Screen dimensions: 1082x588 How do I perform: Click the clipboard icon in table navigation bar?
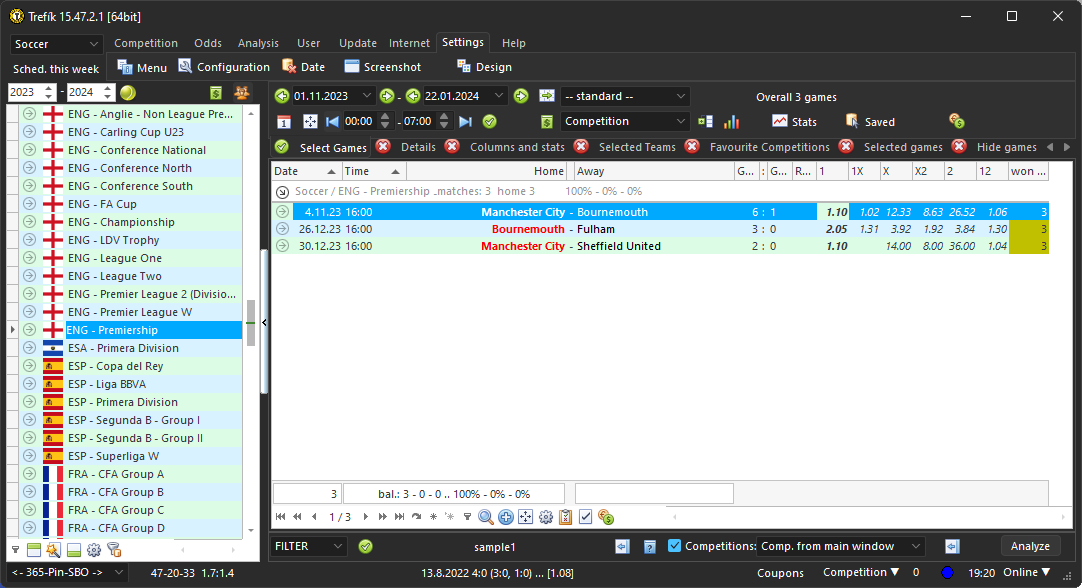(566, 517)
